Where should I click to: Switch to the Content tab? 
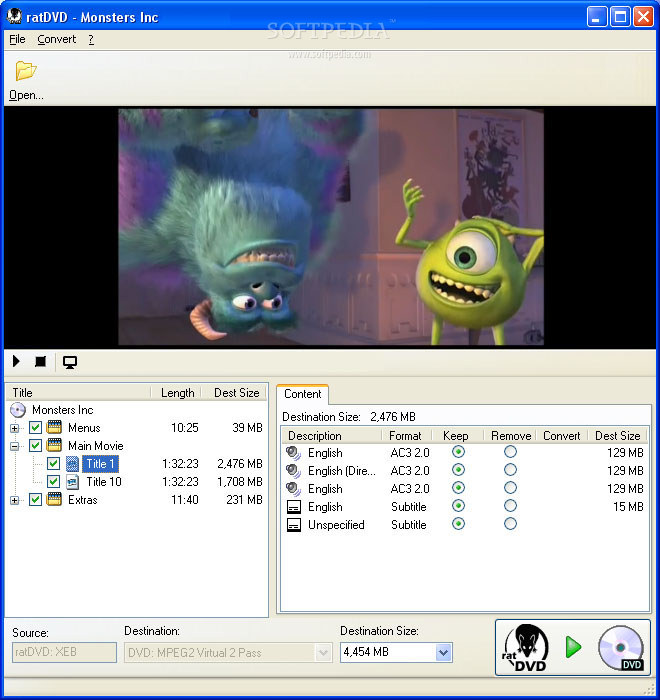[302, 394]
